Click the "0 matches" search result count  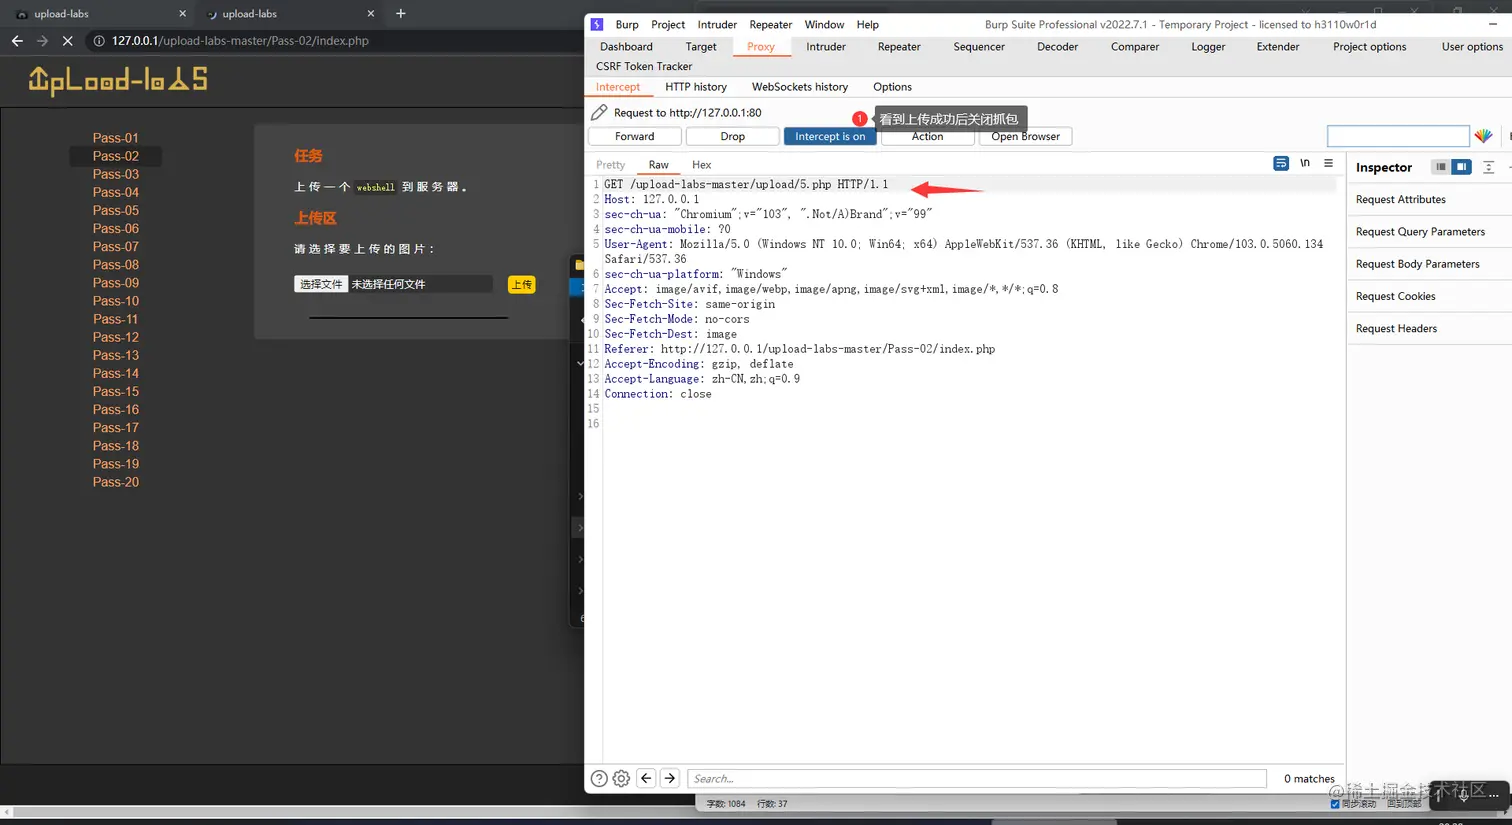(1309, 778)
